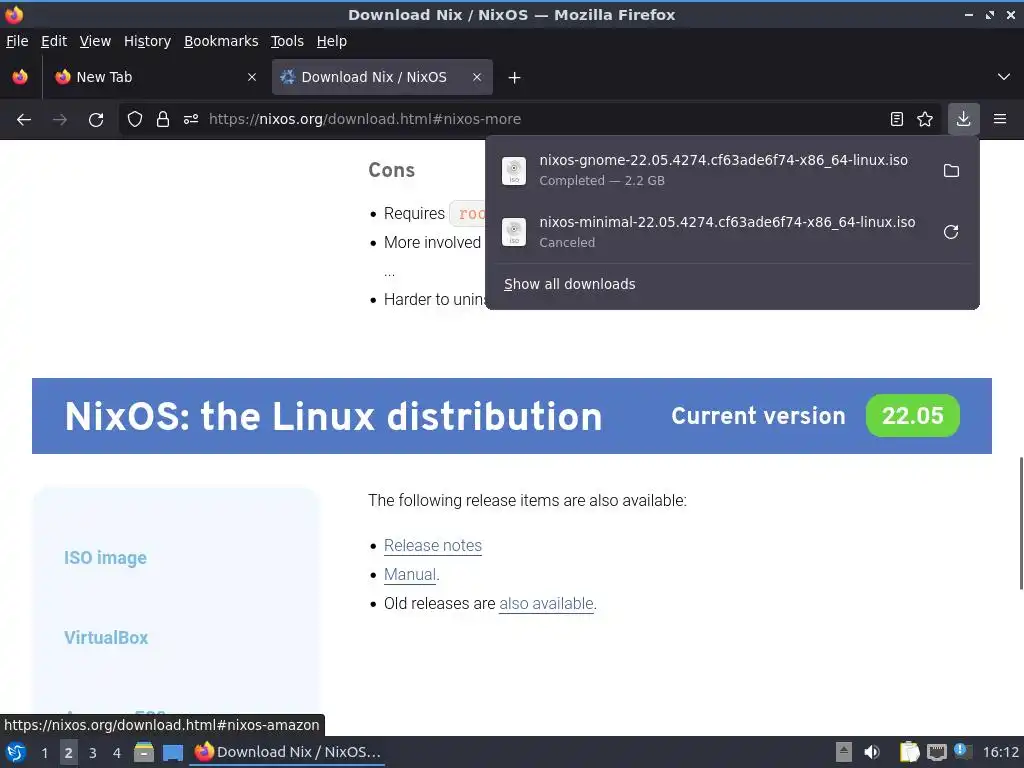
Task: Open the Tools menu
Action: pyautogui.click(x=287, y=41)
